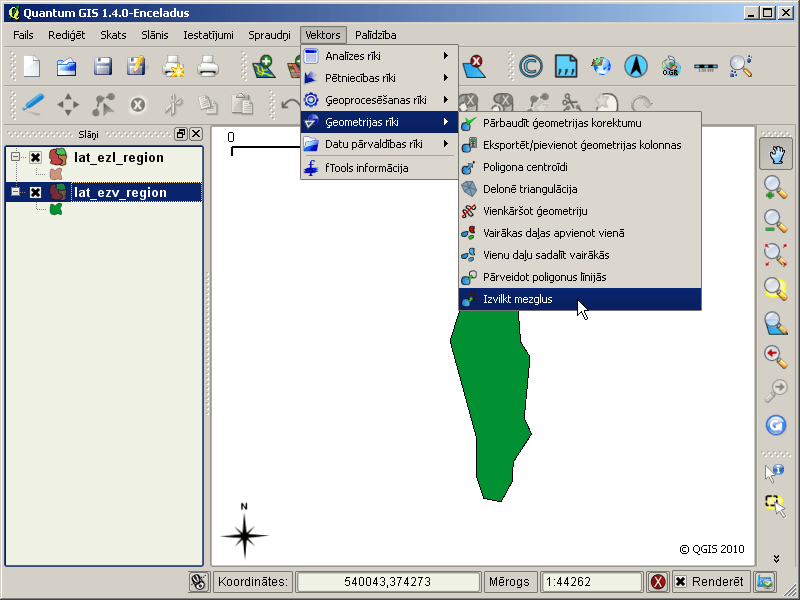The width and height of the screenshot is (800, 600).
Task: Click Save Project As floppy with pencil icon
Action: 136,66
